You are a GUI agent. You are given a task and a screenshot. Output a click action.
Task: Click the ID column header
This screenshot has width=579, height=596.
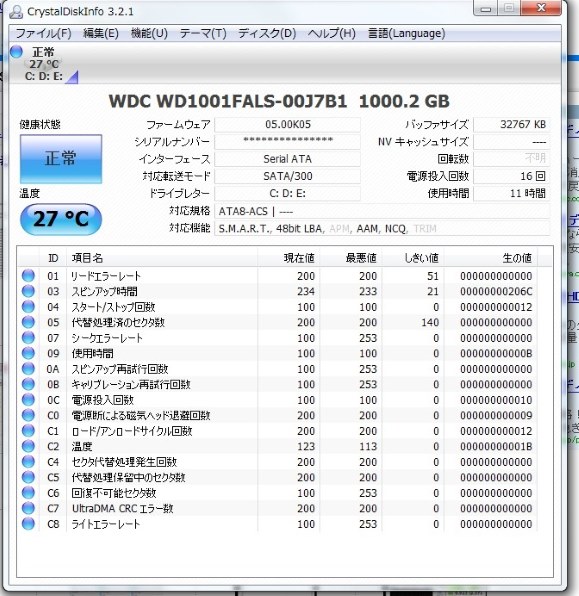coord(53,258)
